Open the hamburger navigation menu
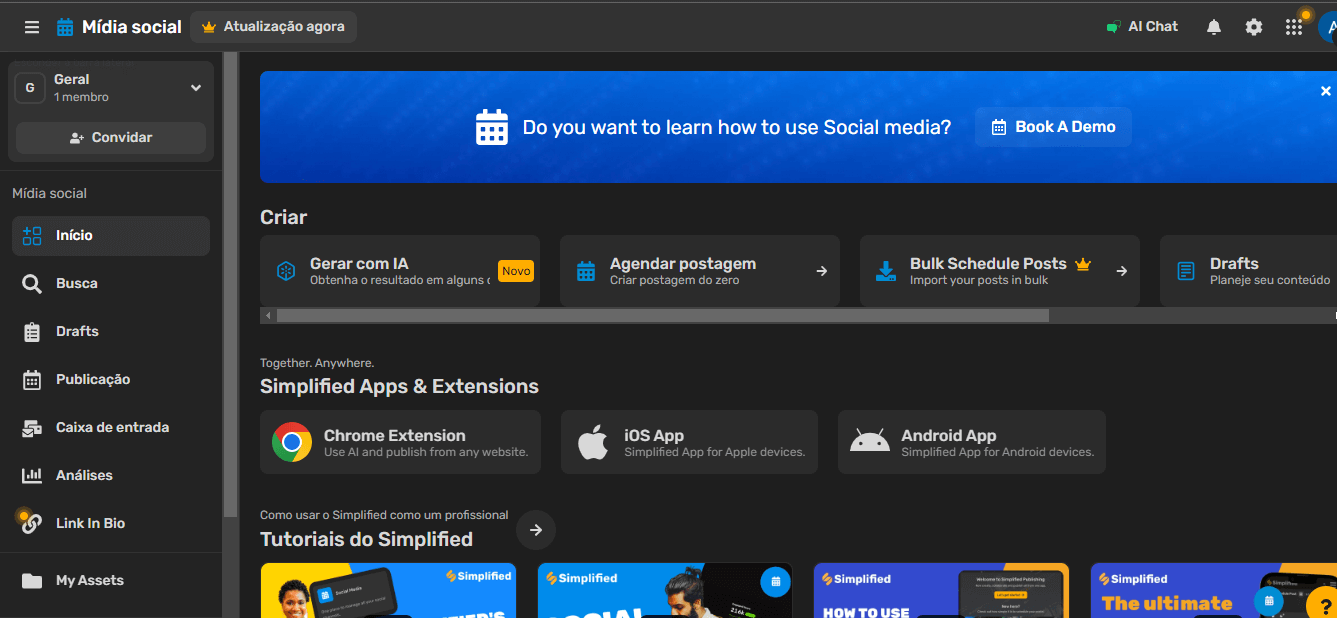The height and width of the screenshot is (618, 1337). (32, 27)
